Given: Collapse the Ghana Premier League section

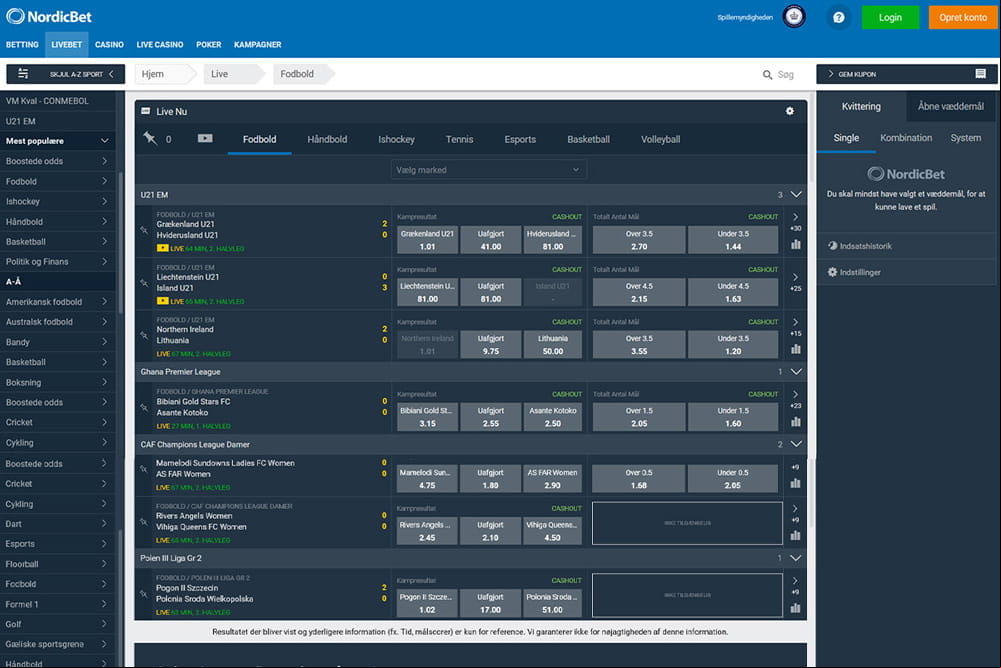Looking at the screenshot, I should [795, 372].
